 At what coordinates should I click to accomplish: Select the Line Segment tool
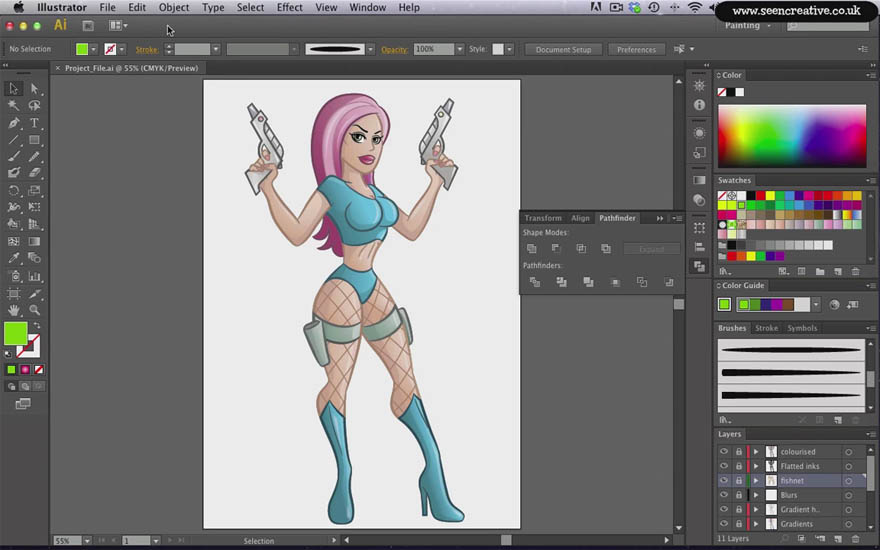pos(13,140)
